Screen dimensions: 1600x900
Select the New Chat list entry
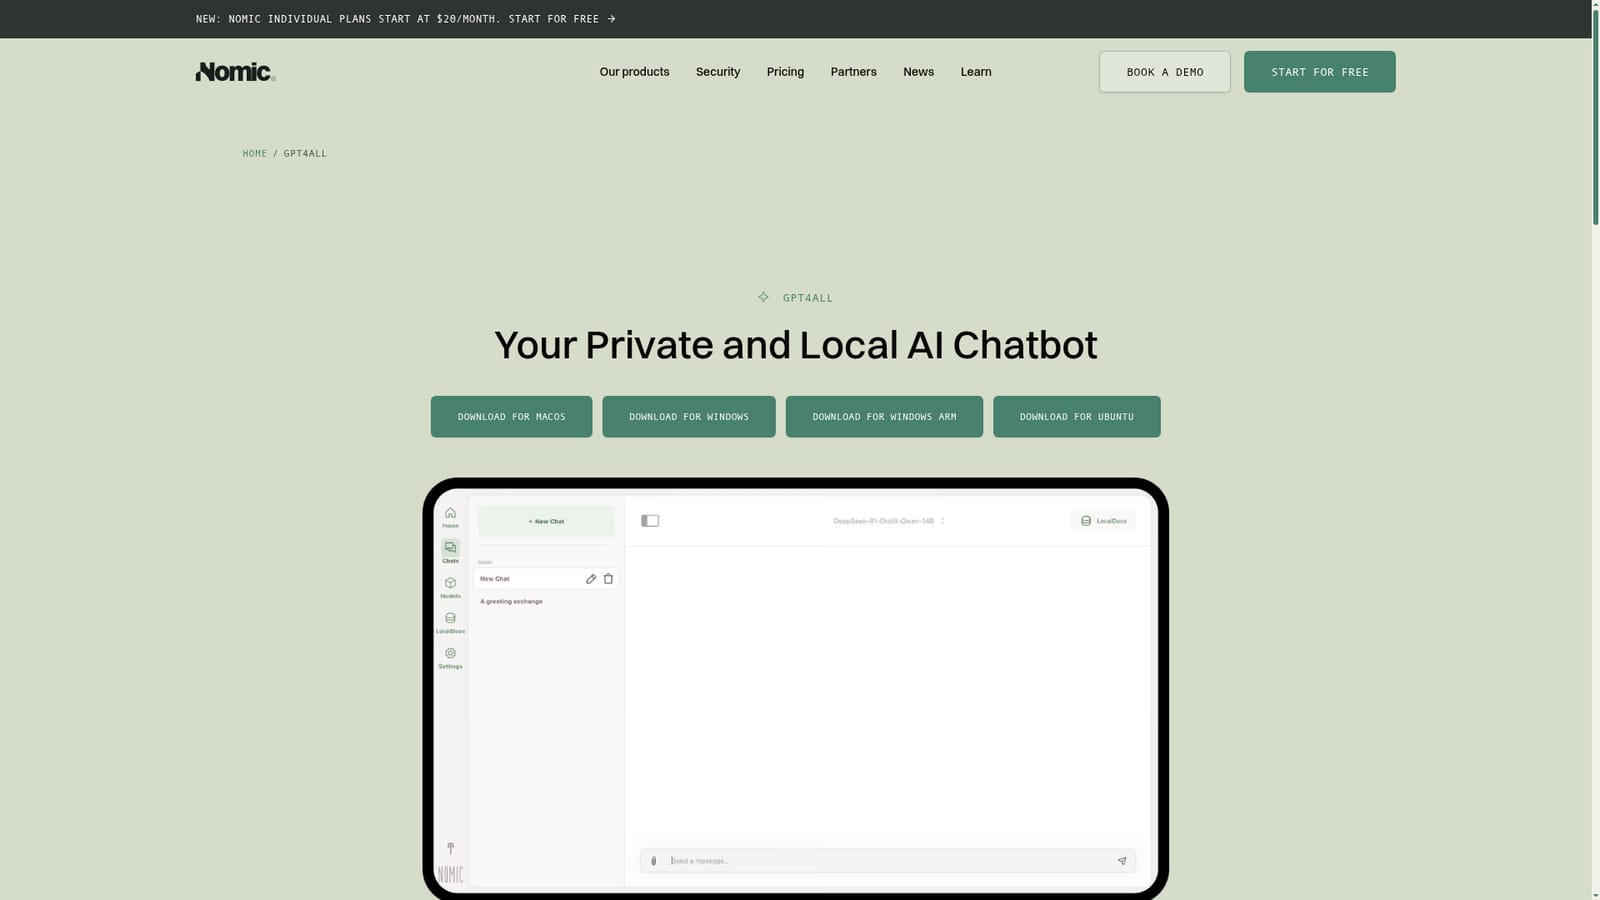coord(546,579)
